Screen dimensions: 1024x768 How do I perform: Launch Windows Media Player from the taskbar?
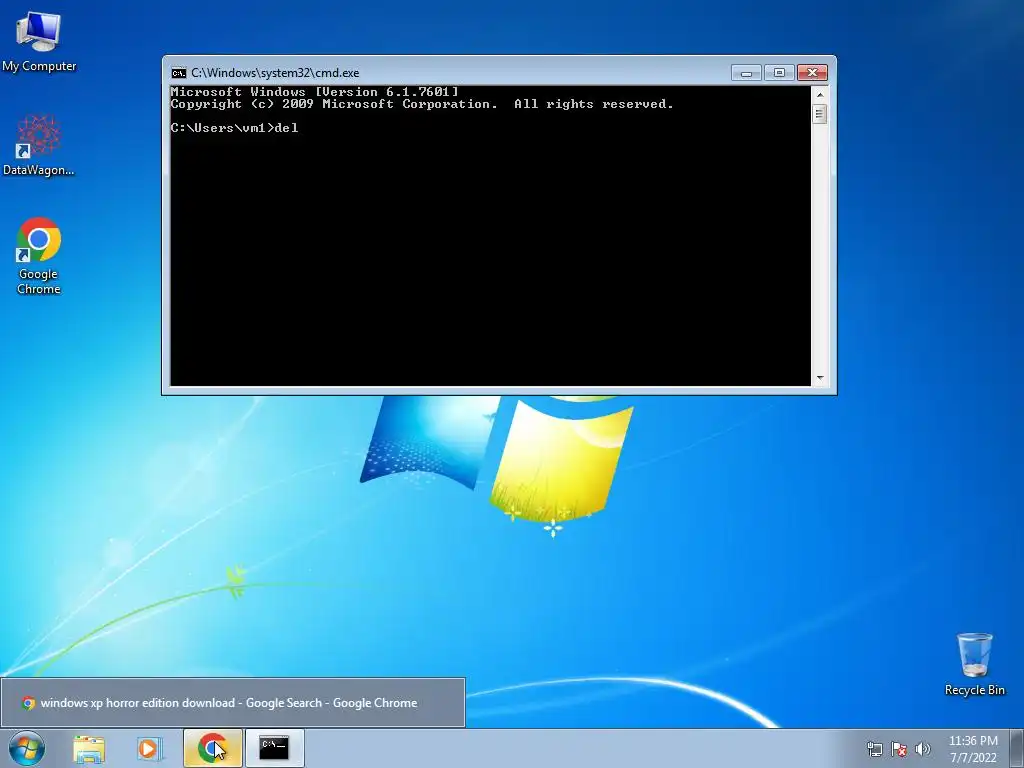click(149, 748)
